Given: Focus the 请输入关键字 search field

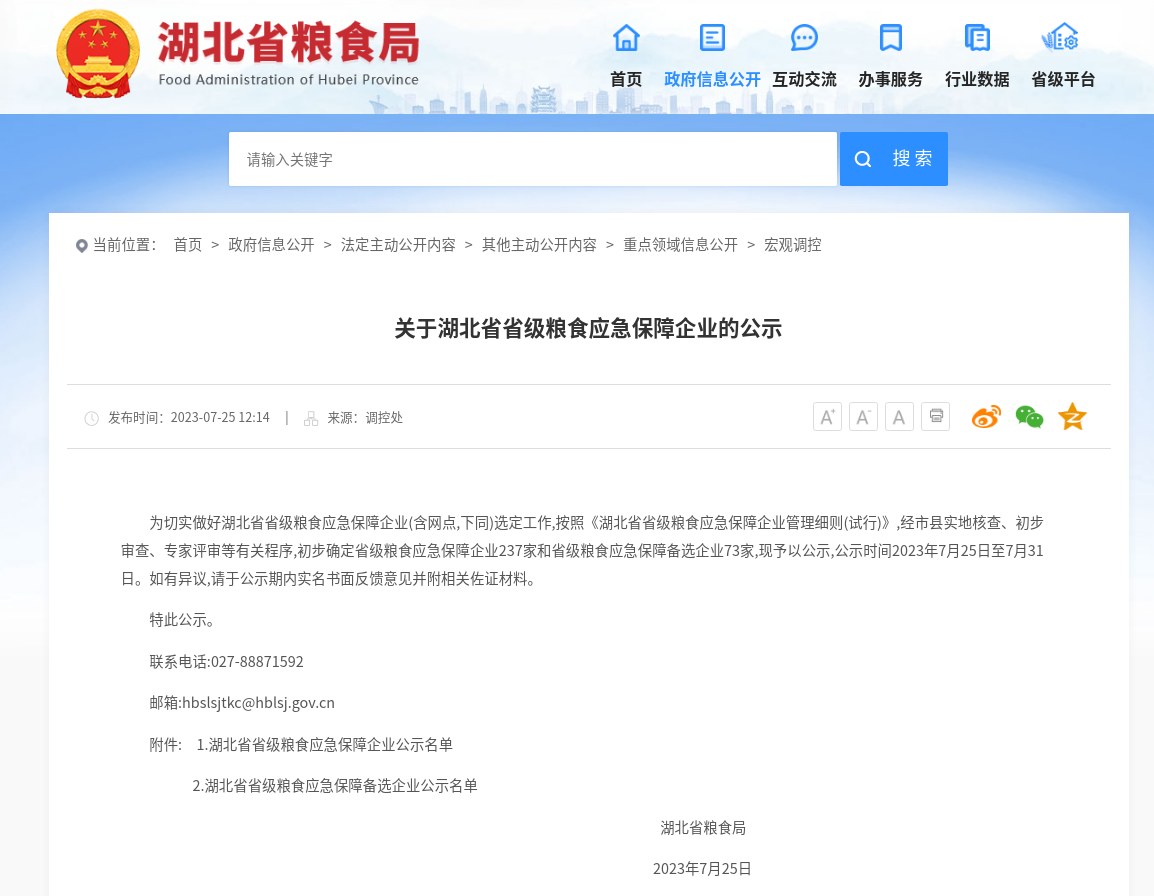Looking at the screenshot, I should click(533, 159).
